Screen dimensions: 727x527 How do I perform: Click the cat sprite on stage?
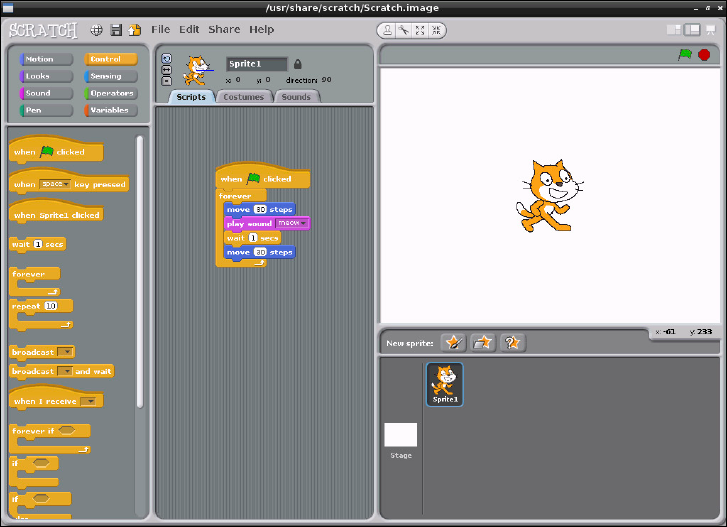tap(549, 195)
